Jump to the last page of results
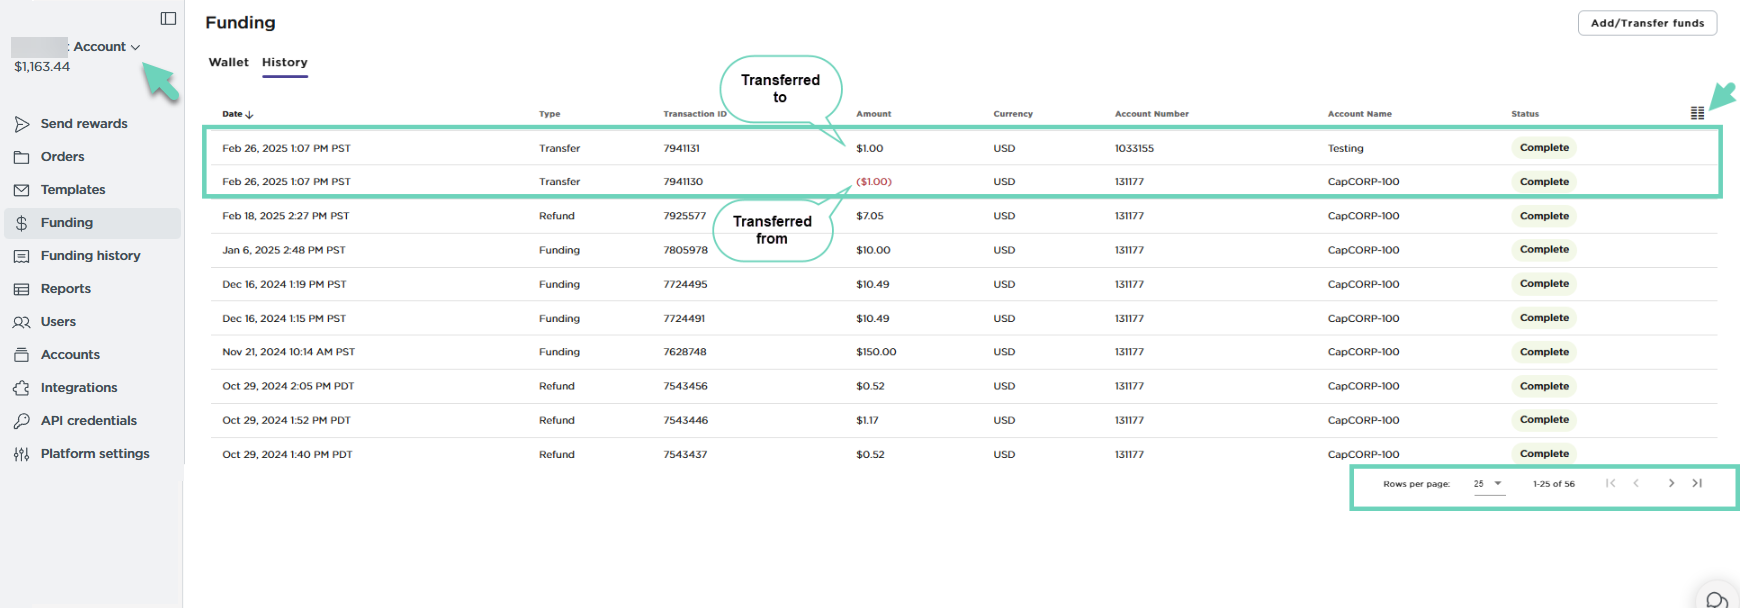This screenshot has height=608, width=1740. point(1697,484)
